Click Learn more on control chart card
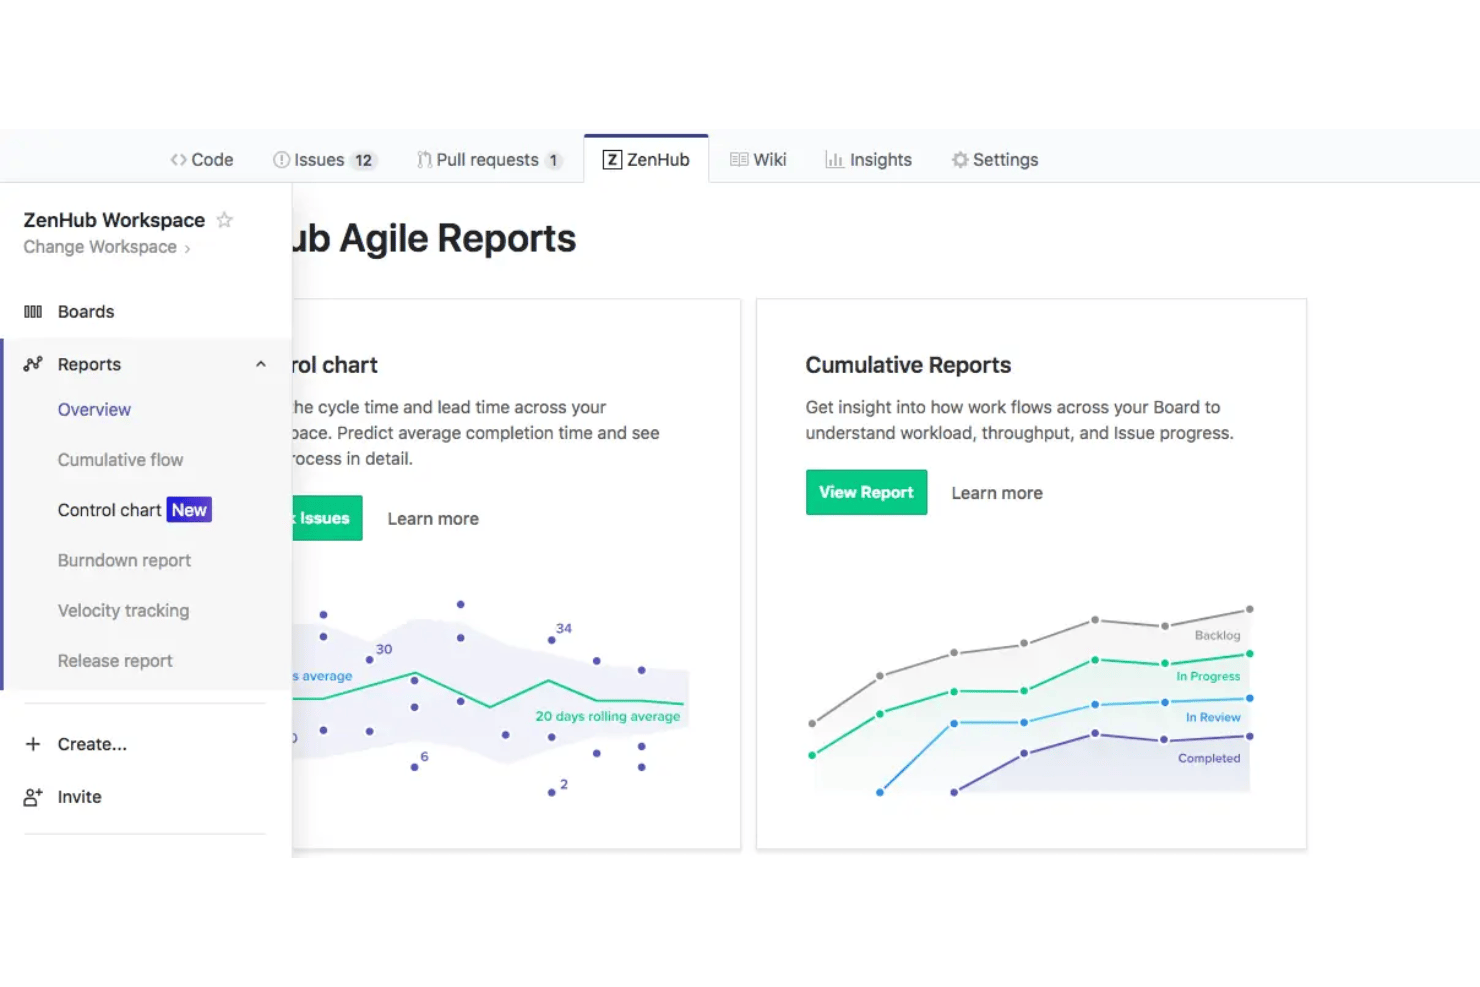1480x987 pixels. click(433, 519)
